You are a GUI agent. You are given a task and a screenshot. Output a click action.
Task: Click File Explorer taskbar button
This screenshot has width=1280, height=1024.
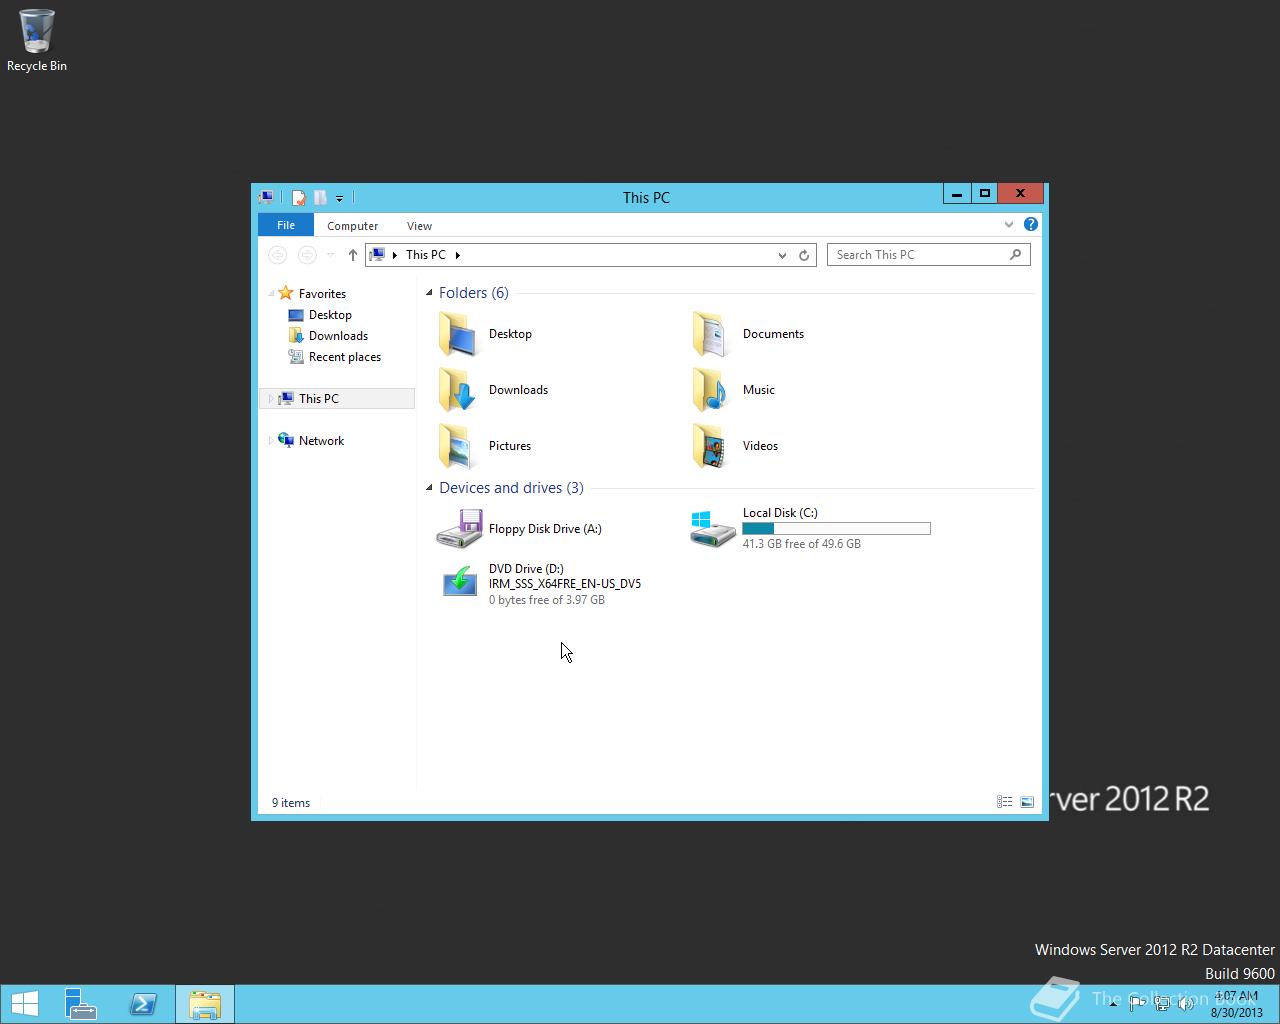(205, 1004)
